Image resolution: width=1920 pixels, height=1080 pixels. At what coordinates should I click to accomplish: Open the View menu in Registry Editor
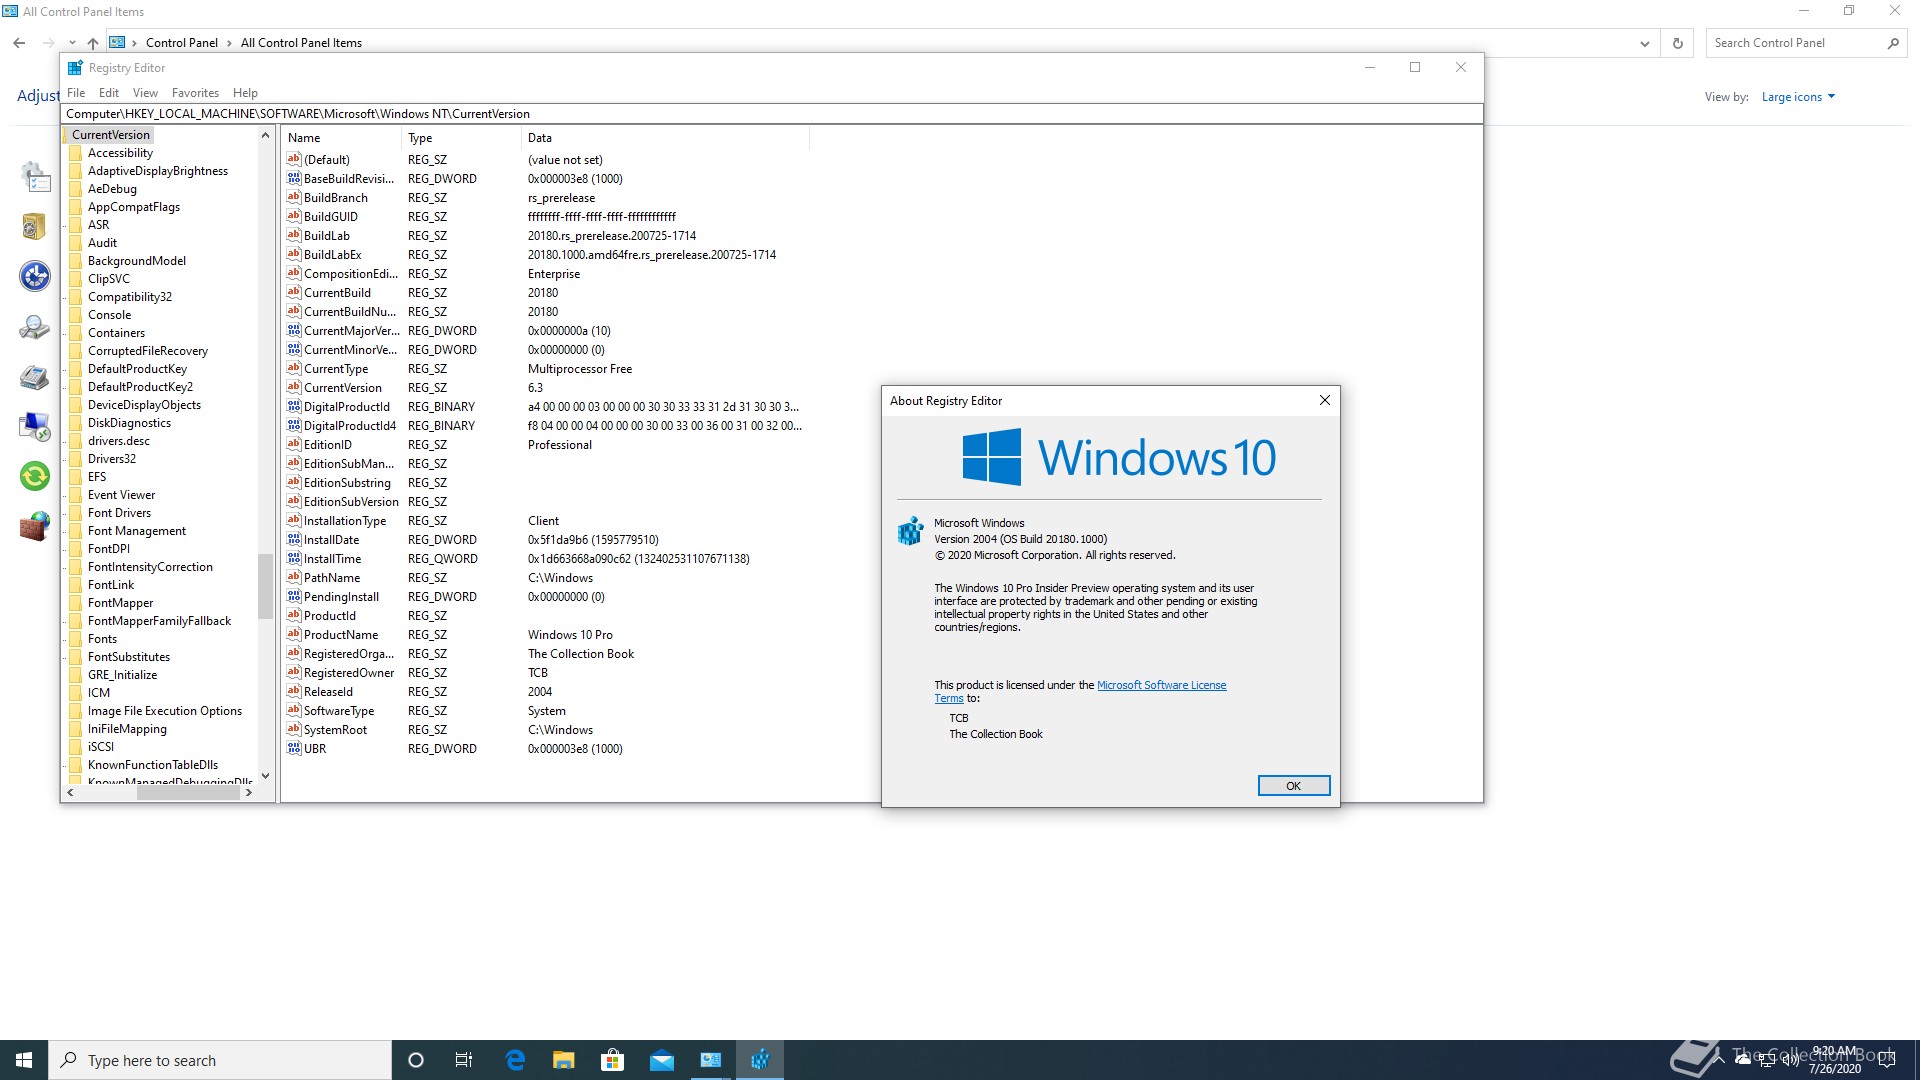(x=145, y=93)
